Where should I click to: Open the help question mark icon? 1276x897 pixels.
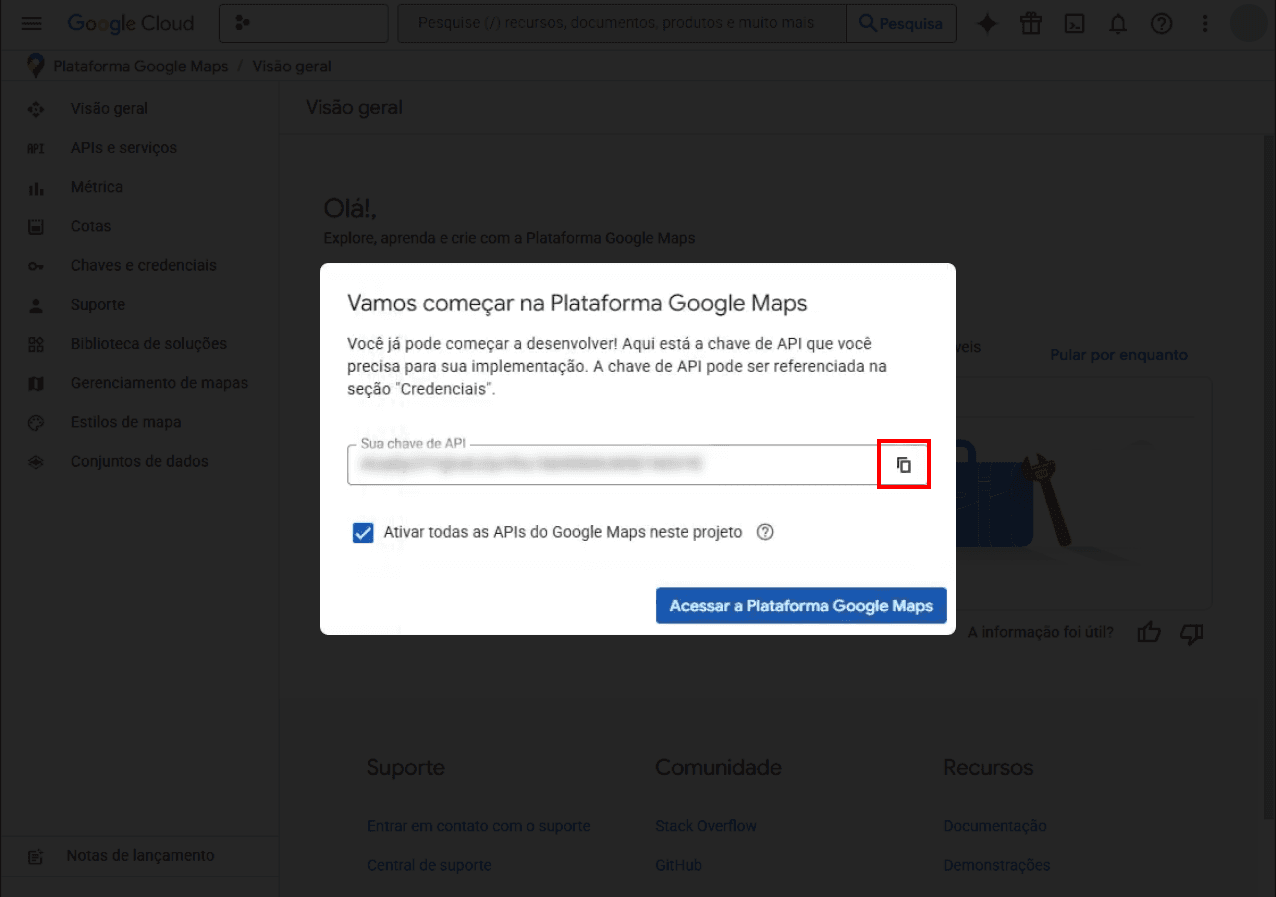click(x=1161, y=24)
